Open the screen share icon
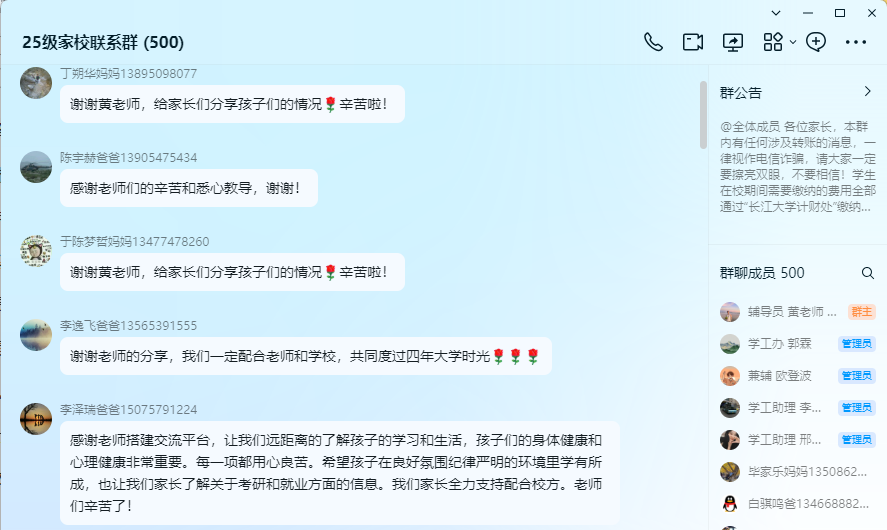887x530 pixels. (x=733, y=42)
